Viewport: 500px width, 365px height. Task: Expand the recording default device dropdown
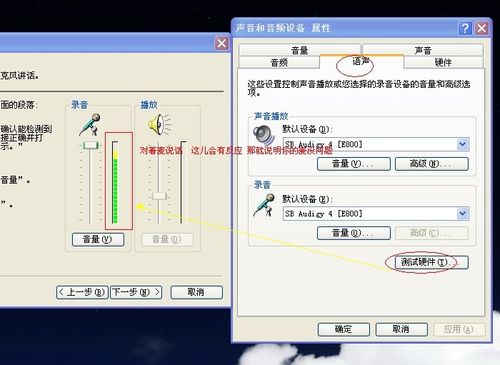[x=462, y=214]
